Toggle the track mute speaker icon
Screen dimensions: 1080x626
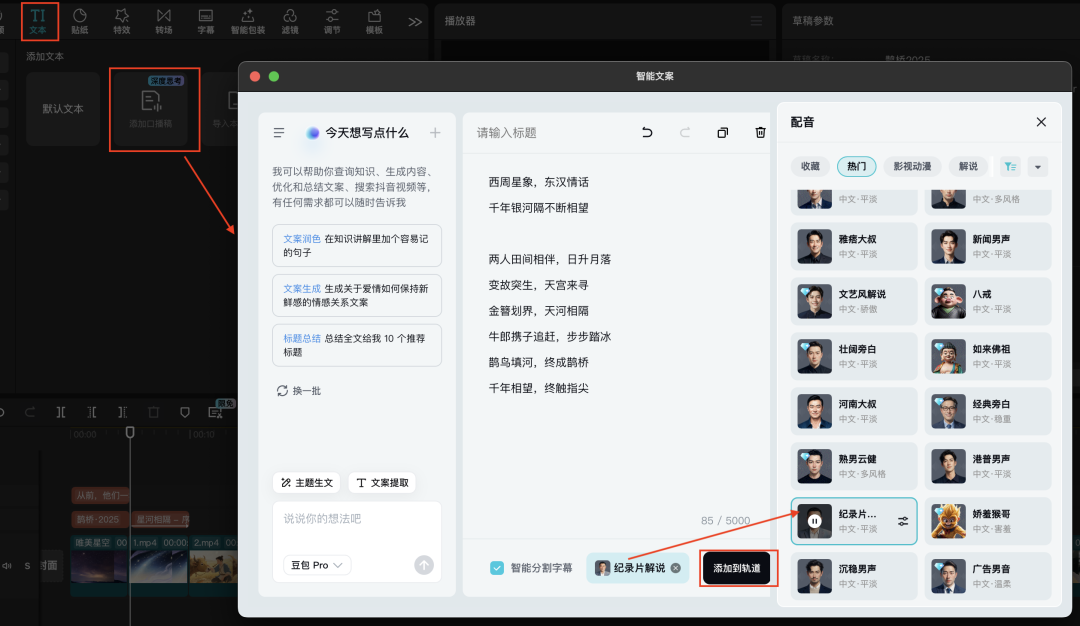point(8,566)
